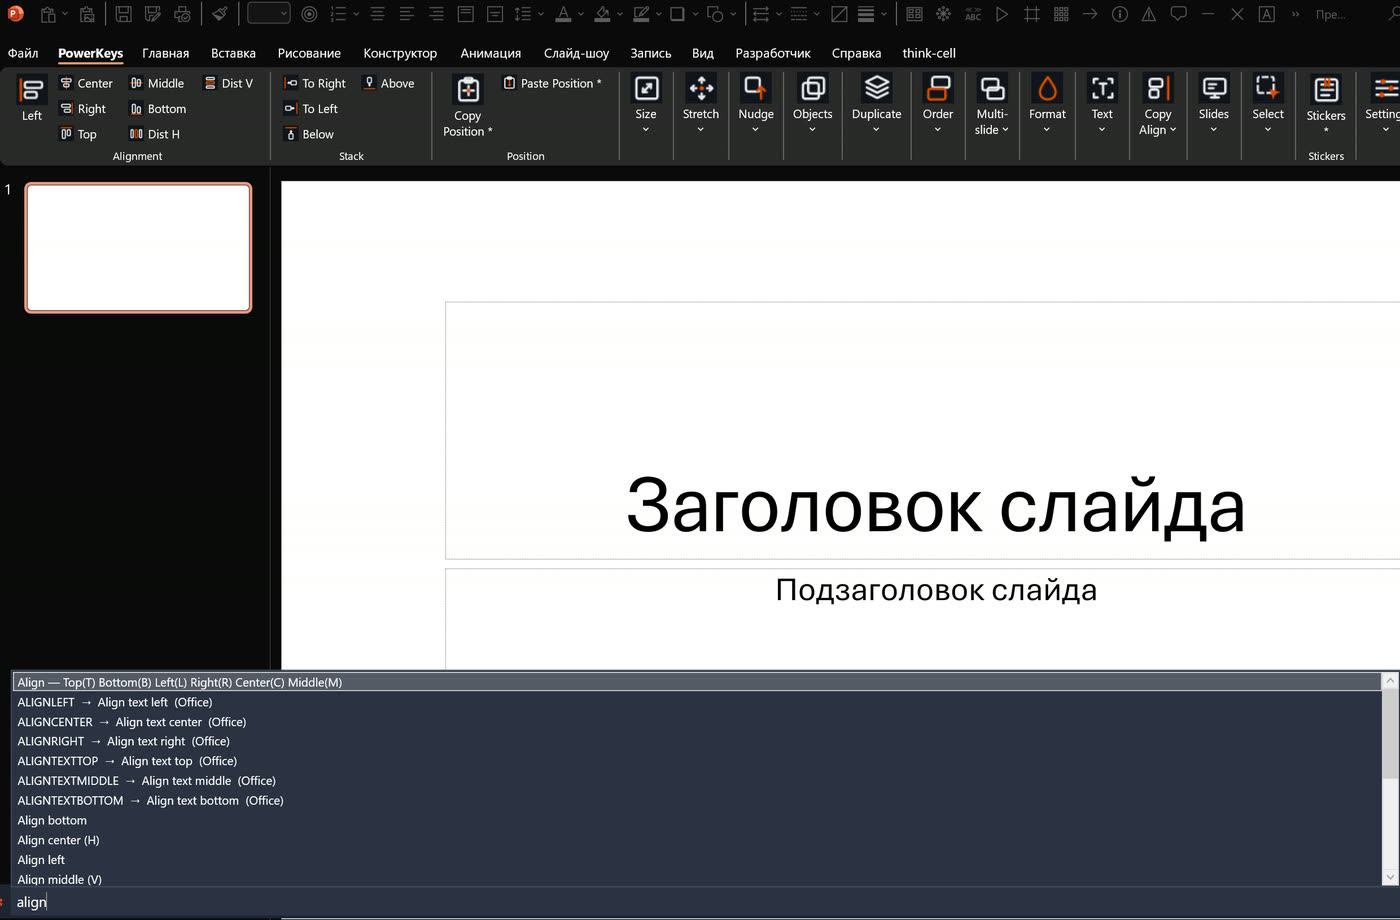Switch to the Вид tab
This screenshot has height=920, width=1400.
(x=703, y=53)
